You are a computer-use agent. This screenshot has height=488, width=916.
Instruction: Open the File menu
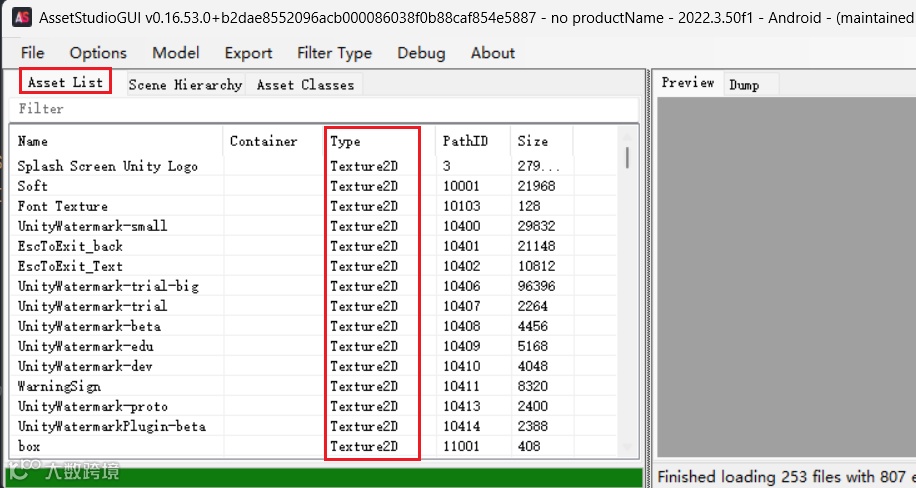click(33, 53)
